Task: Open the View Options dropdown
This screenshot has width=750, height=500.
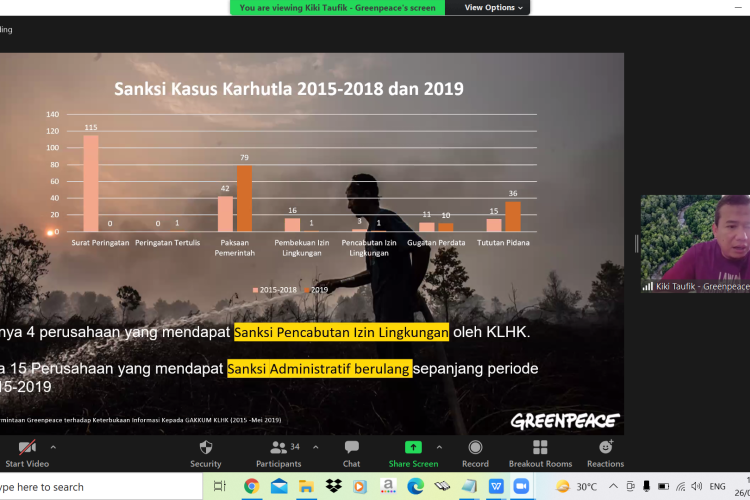Action: [x=493, y=7]
